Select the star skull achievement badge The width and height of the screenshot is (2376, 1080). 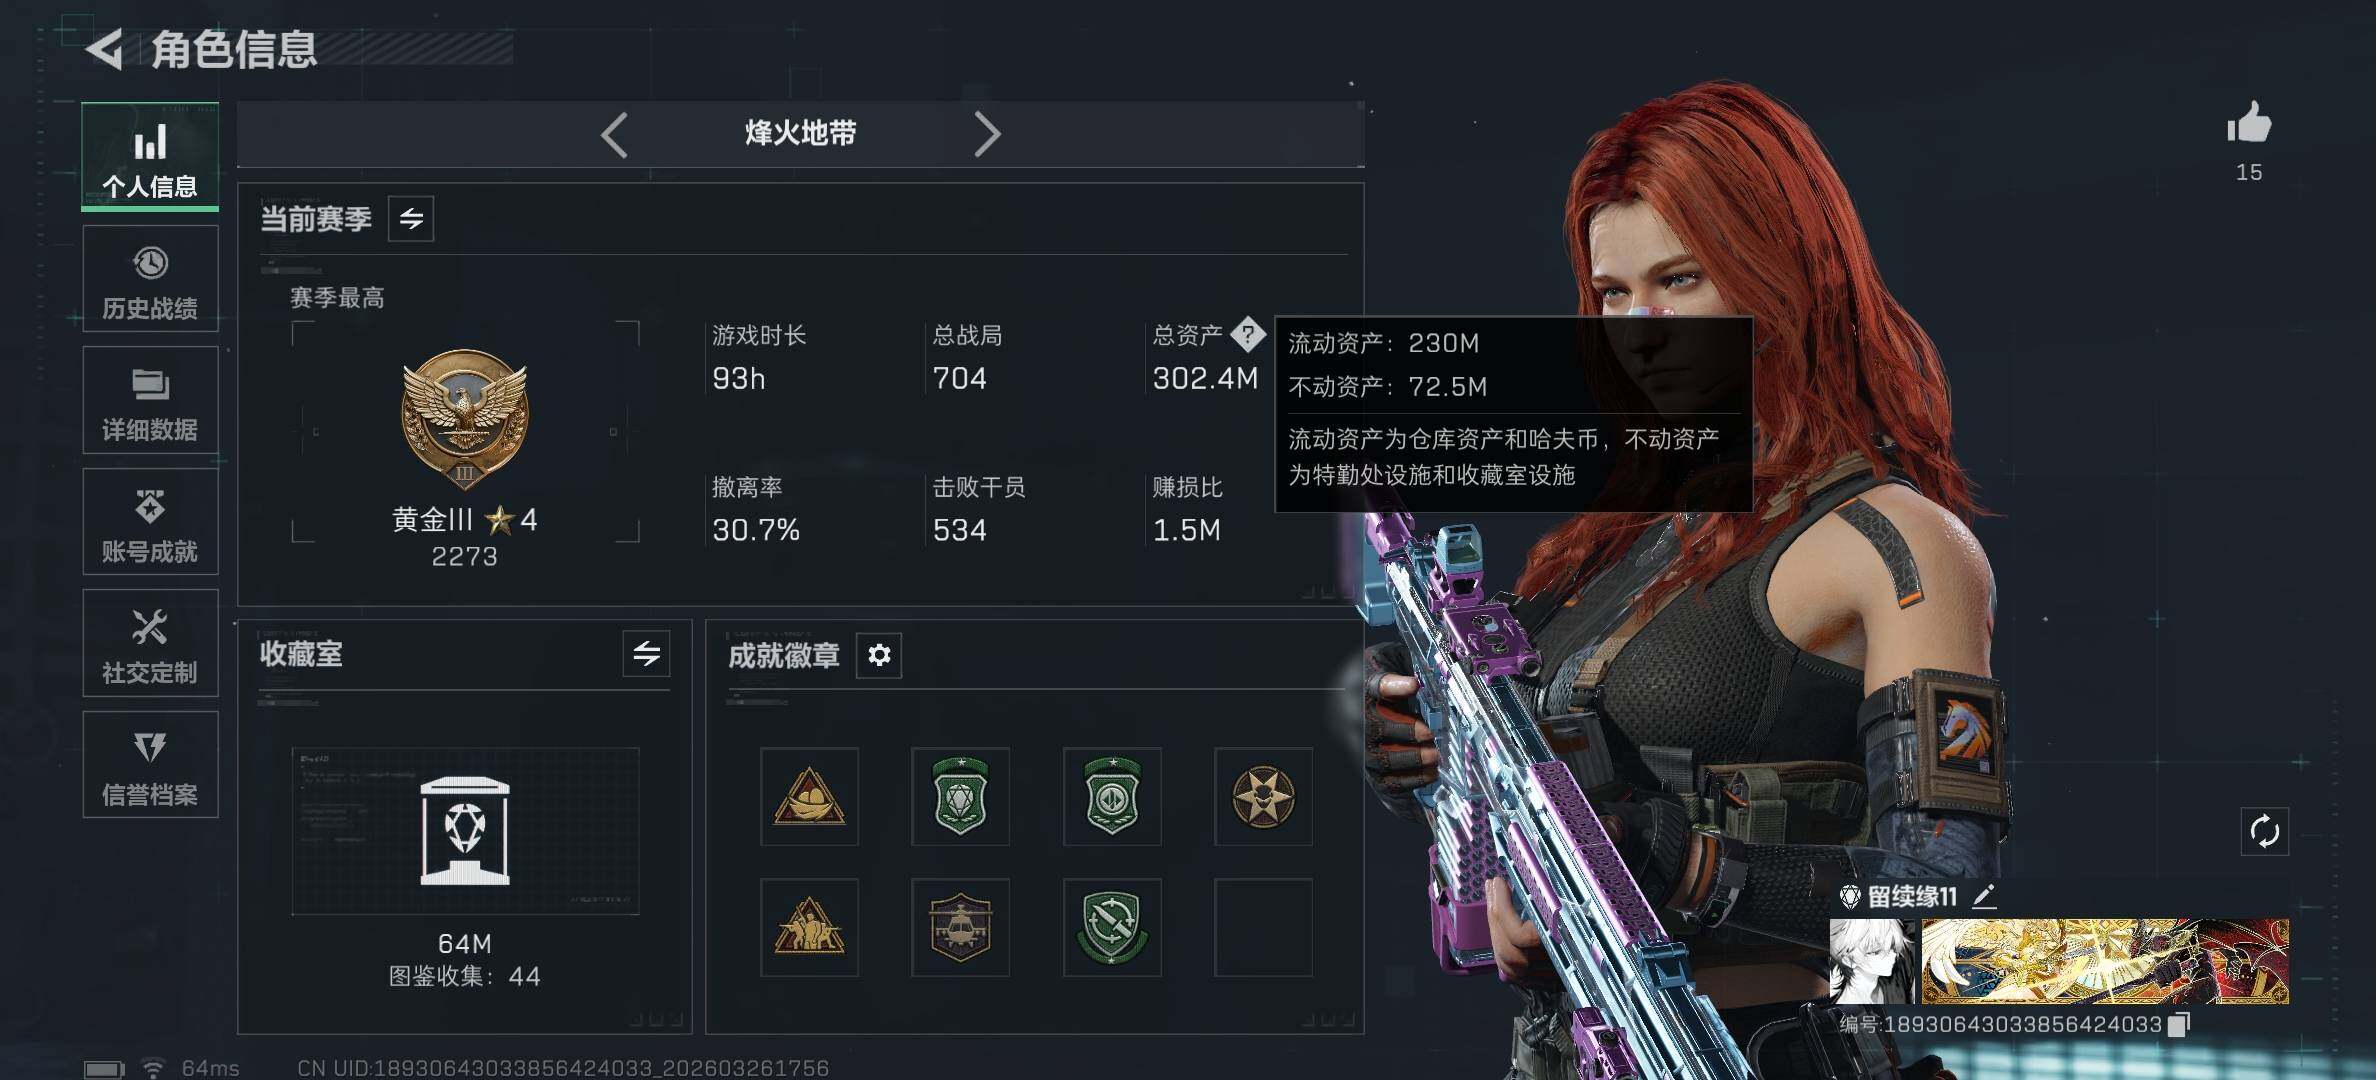tap(1263, 797)
